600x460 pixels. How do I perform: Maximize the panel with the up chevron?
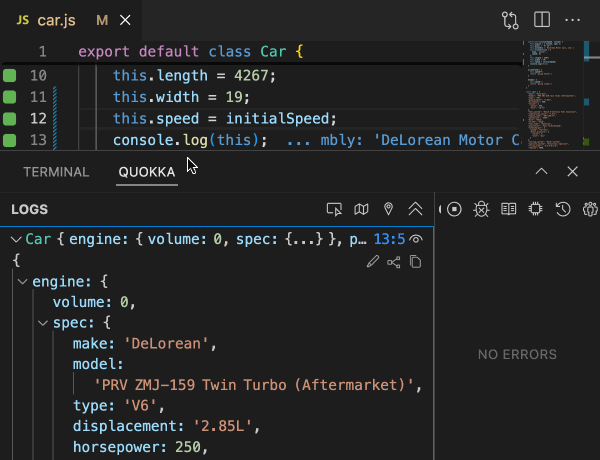click(x=541, y=171)
